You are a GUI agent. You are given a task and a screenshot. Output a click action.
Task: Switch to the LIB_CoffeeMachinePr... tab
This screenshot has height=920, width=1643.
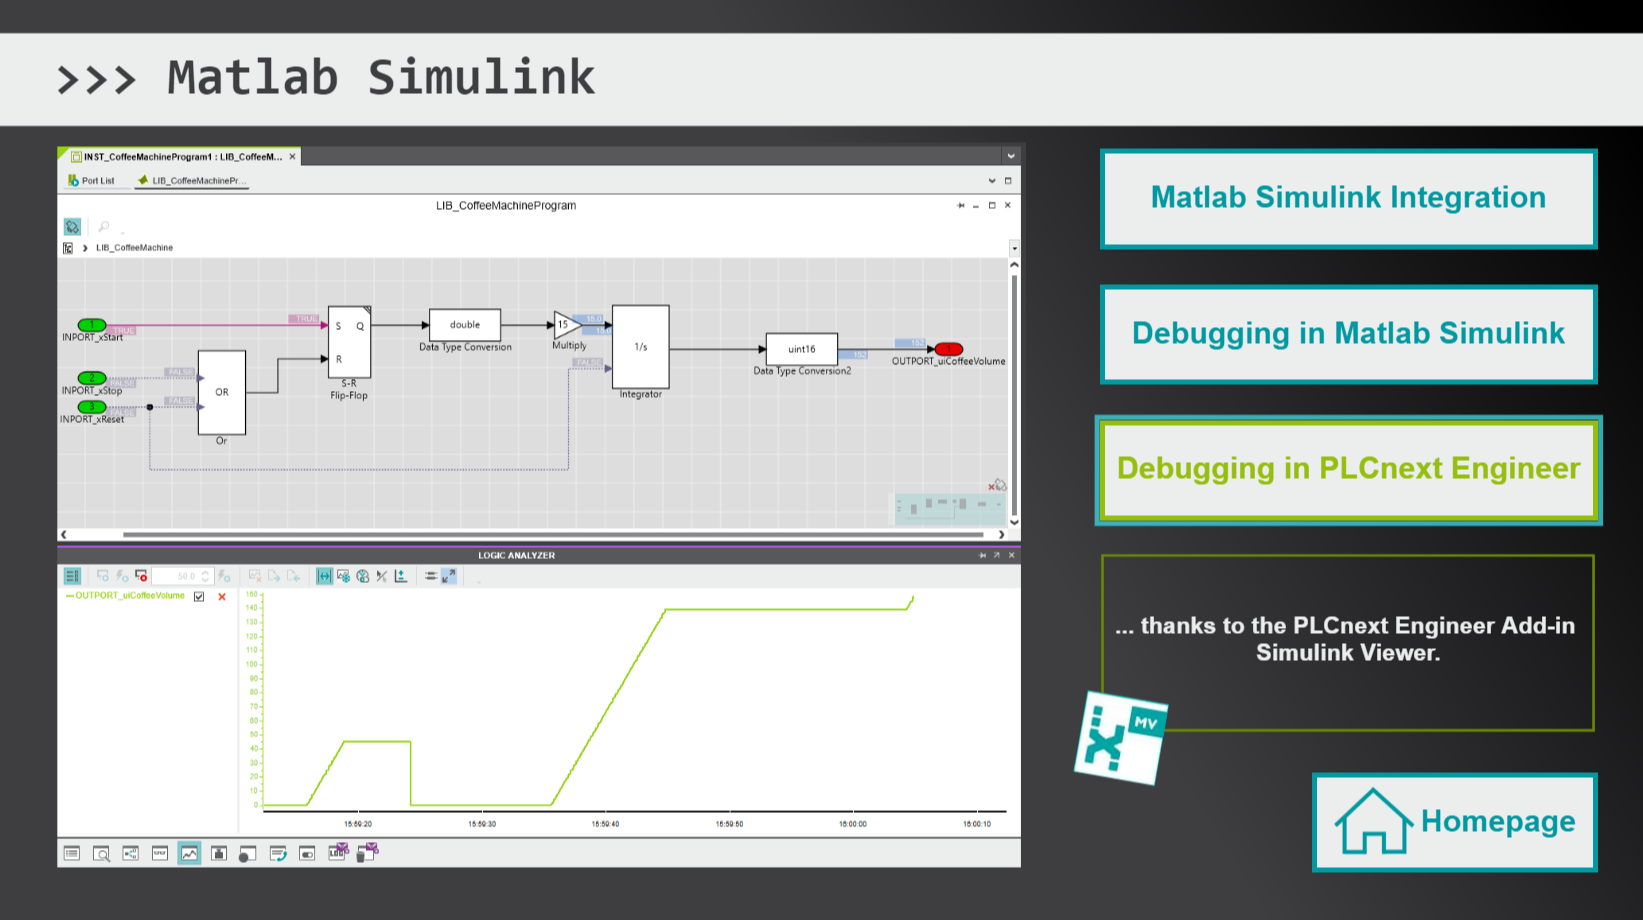click(x=192, y=181)
